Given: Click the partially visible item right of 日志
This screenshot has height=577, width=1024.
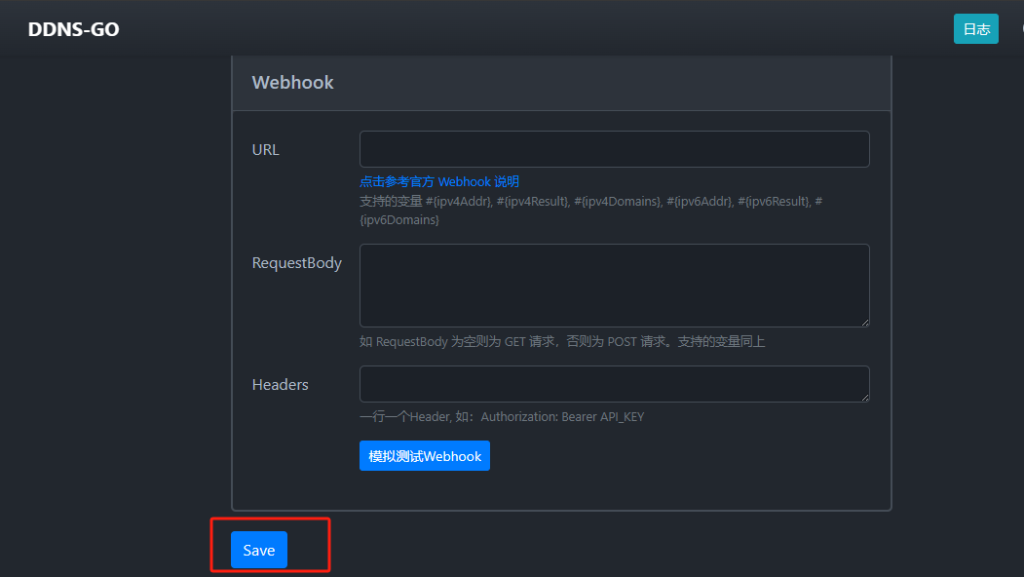Looking at the screenshot, I should (x=1020, y=29).
